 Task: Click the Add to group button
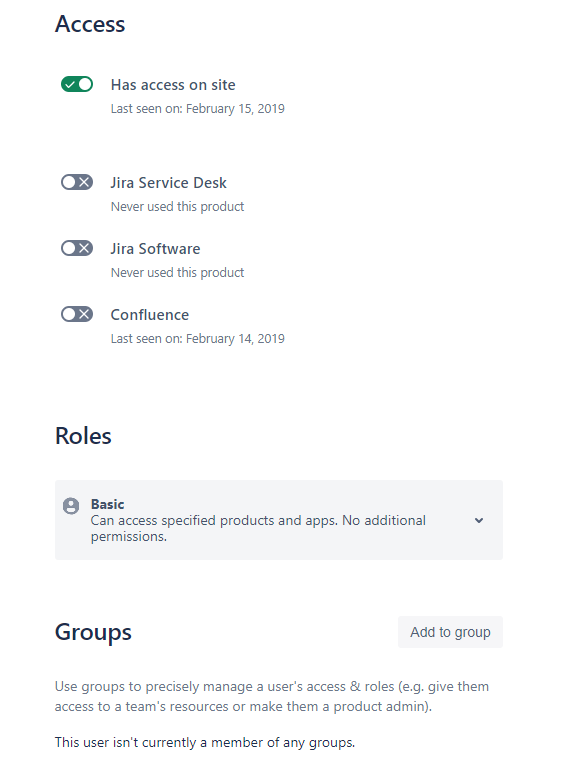click(450, 632)
